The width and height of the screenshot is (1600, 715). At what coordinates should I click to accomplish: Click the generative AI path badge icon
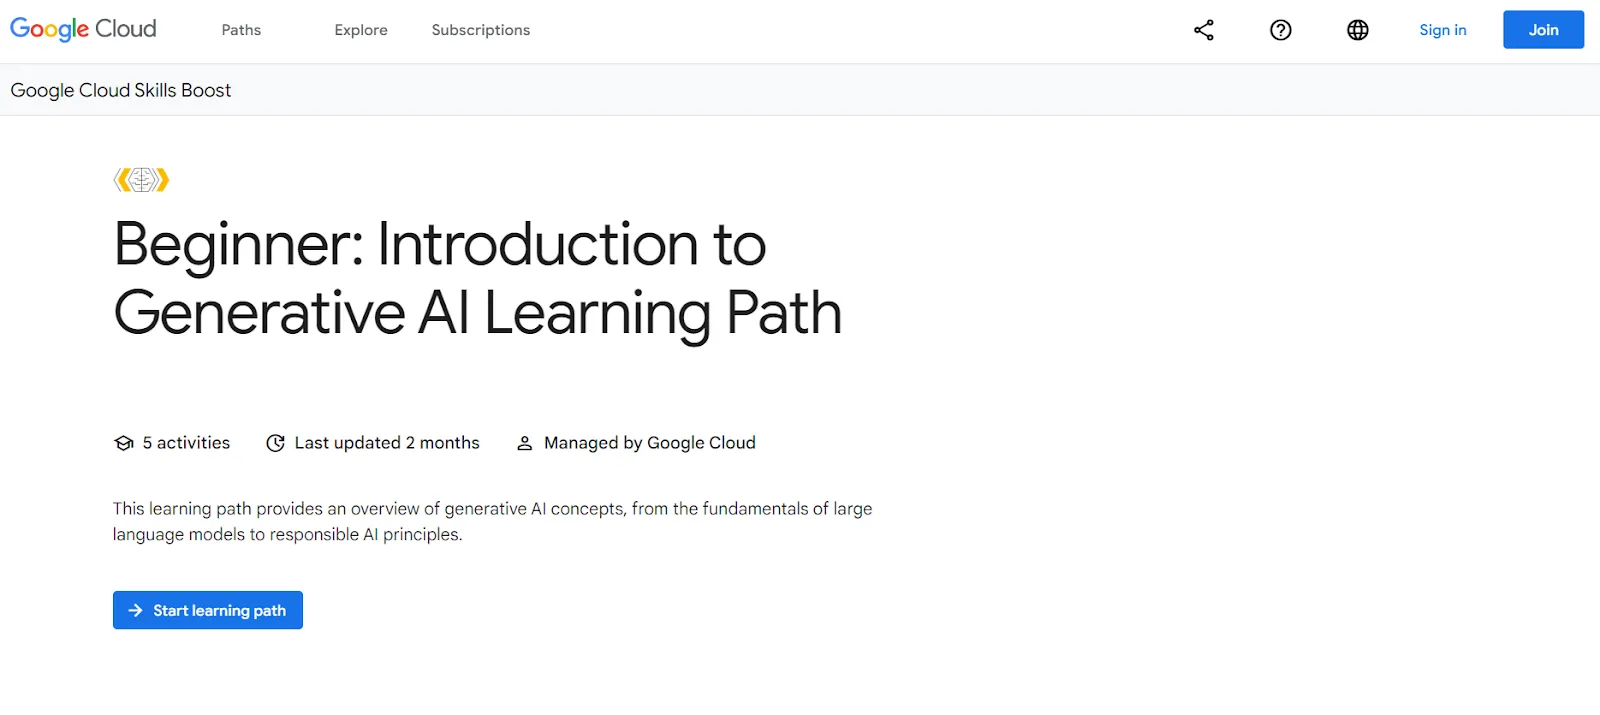(x=141, y=180)
